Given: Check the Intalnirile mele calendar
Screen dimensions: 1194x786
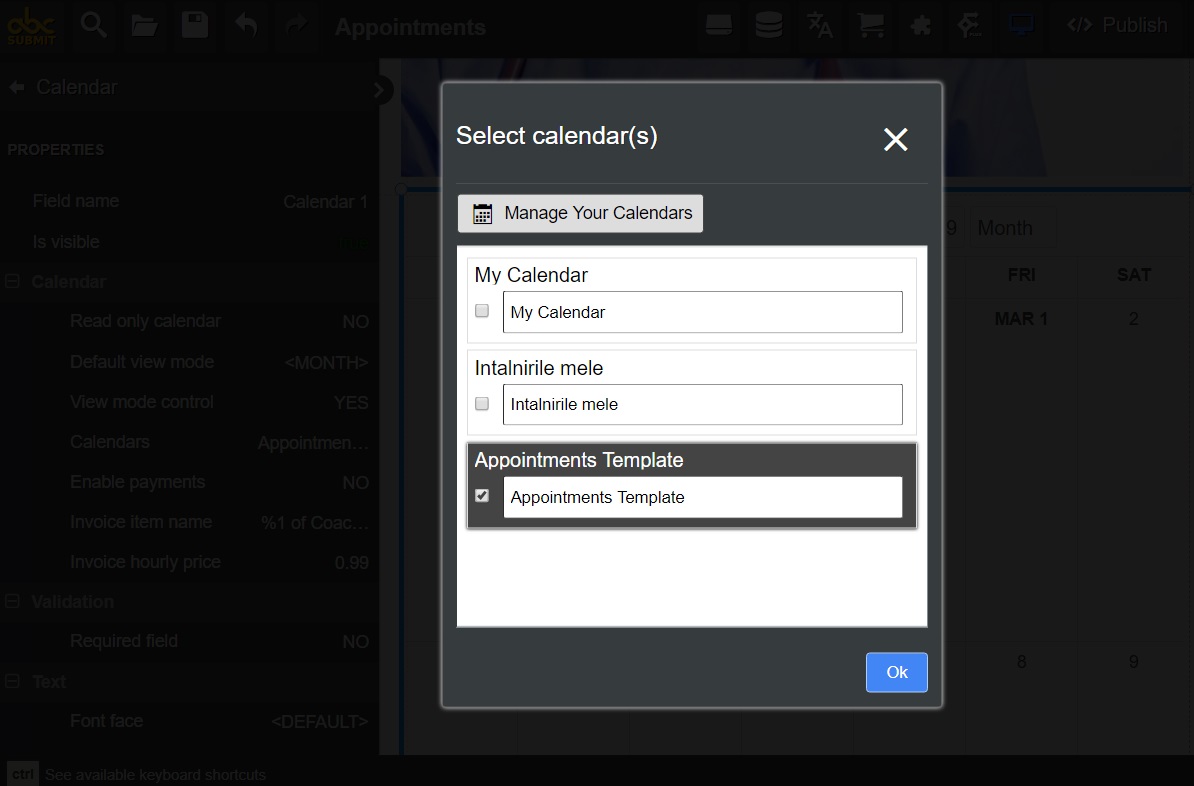Looking at the screenshot, I should click(482, 404).
